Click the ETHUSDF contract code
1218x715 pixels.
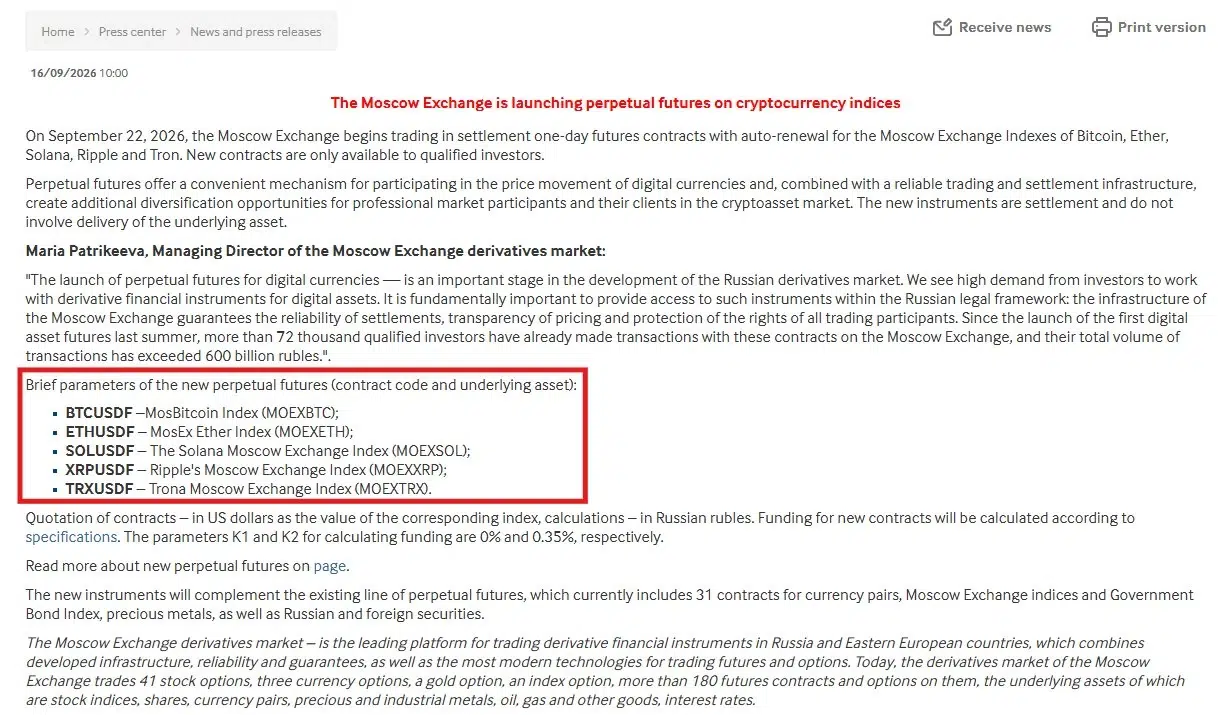(99, 431)
